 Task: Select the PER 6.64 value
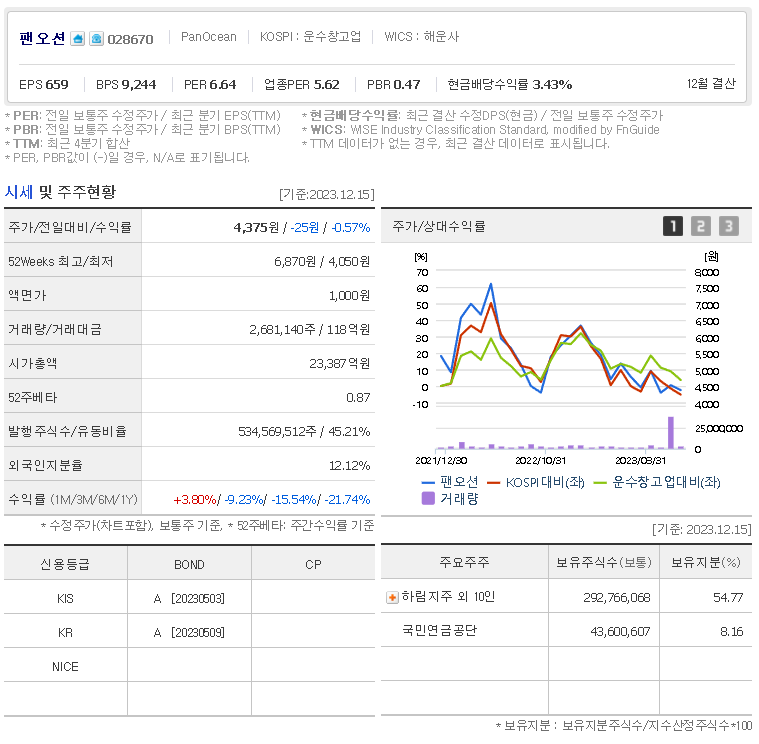pos(210,84)
